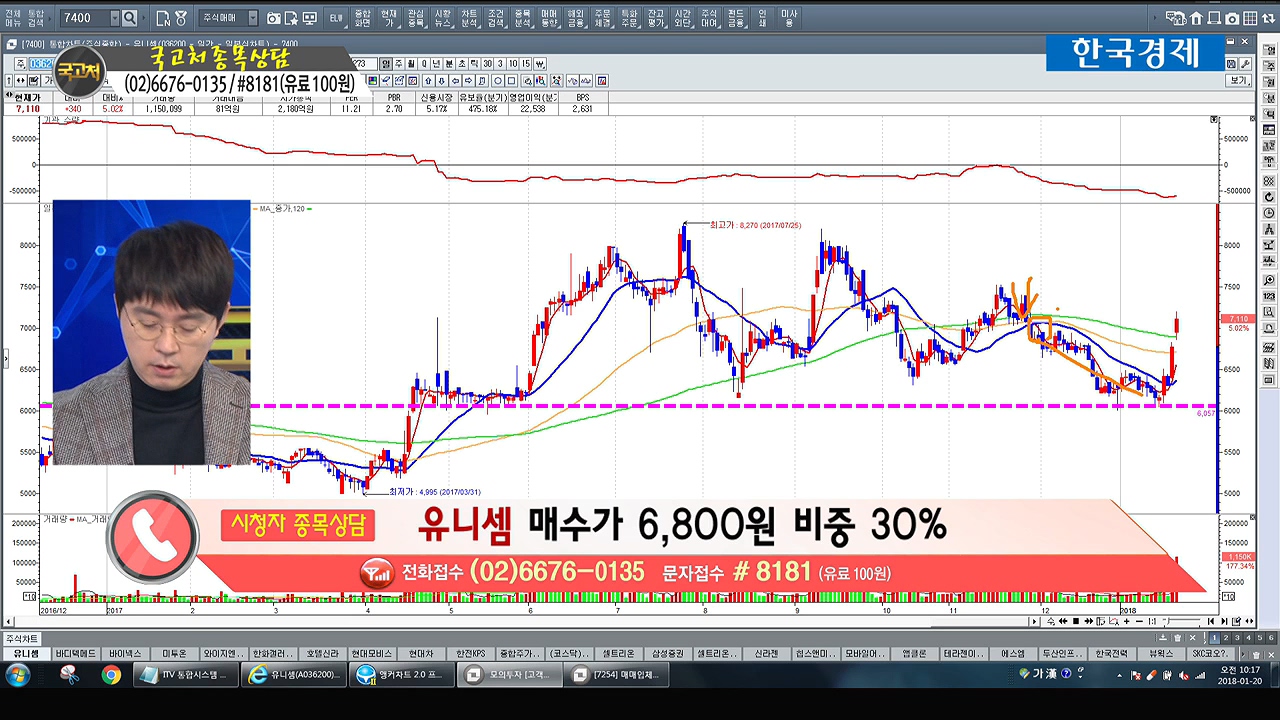Click the camera screenshot icon in top toolbar
The height and width of the screenshot is (720, 1280).
pos(274,18)
